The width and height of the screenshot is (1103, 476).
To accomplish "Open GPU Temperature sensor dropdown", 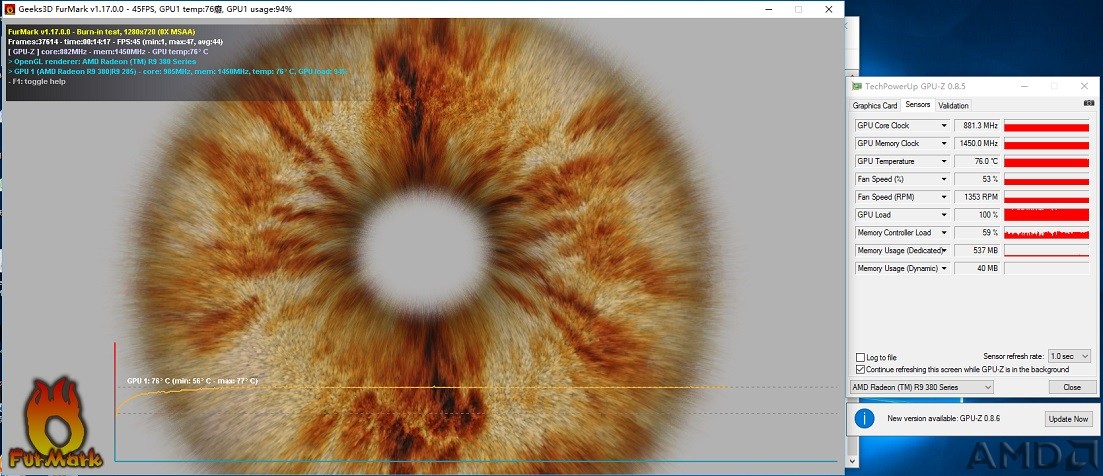I will [944, 162].
